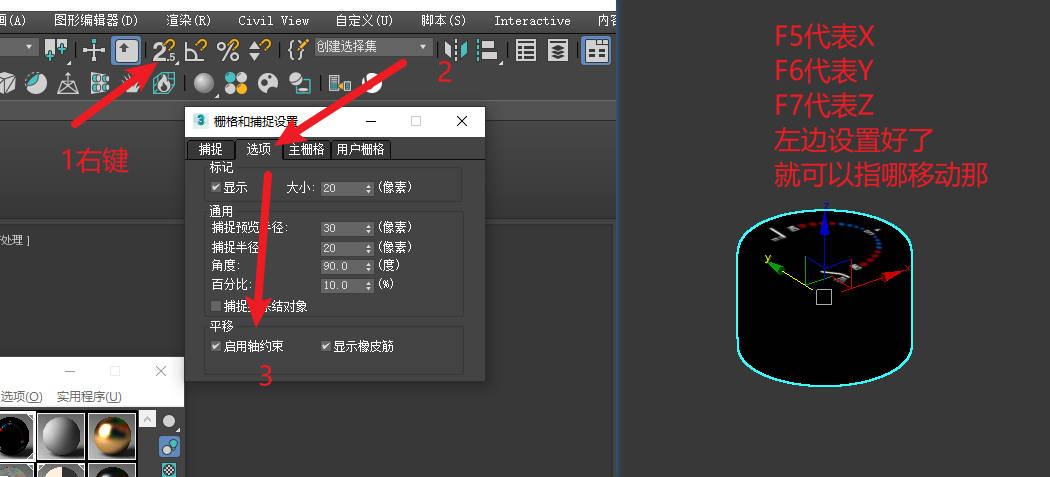The image size is (1050, 477).
Task: Click the 大小 value field
Action: (x=342, y=189)
